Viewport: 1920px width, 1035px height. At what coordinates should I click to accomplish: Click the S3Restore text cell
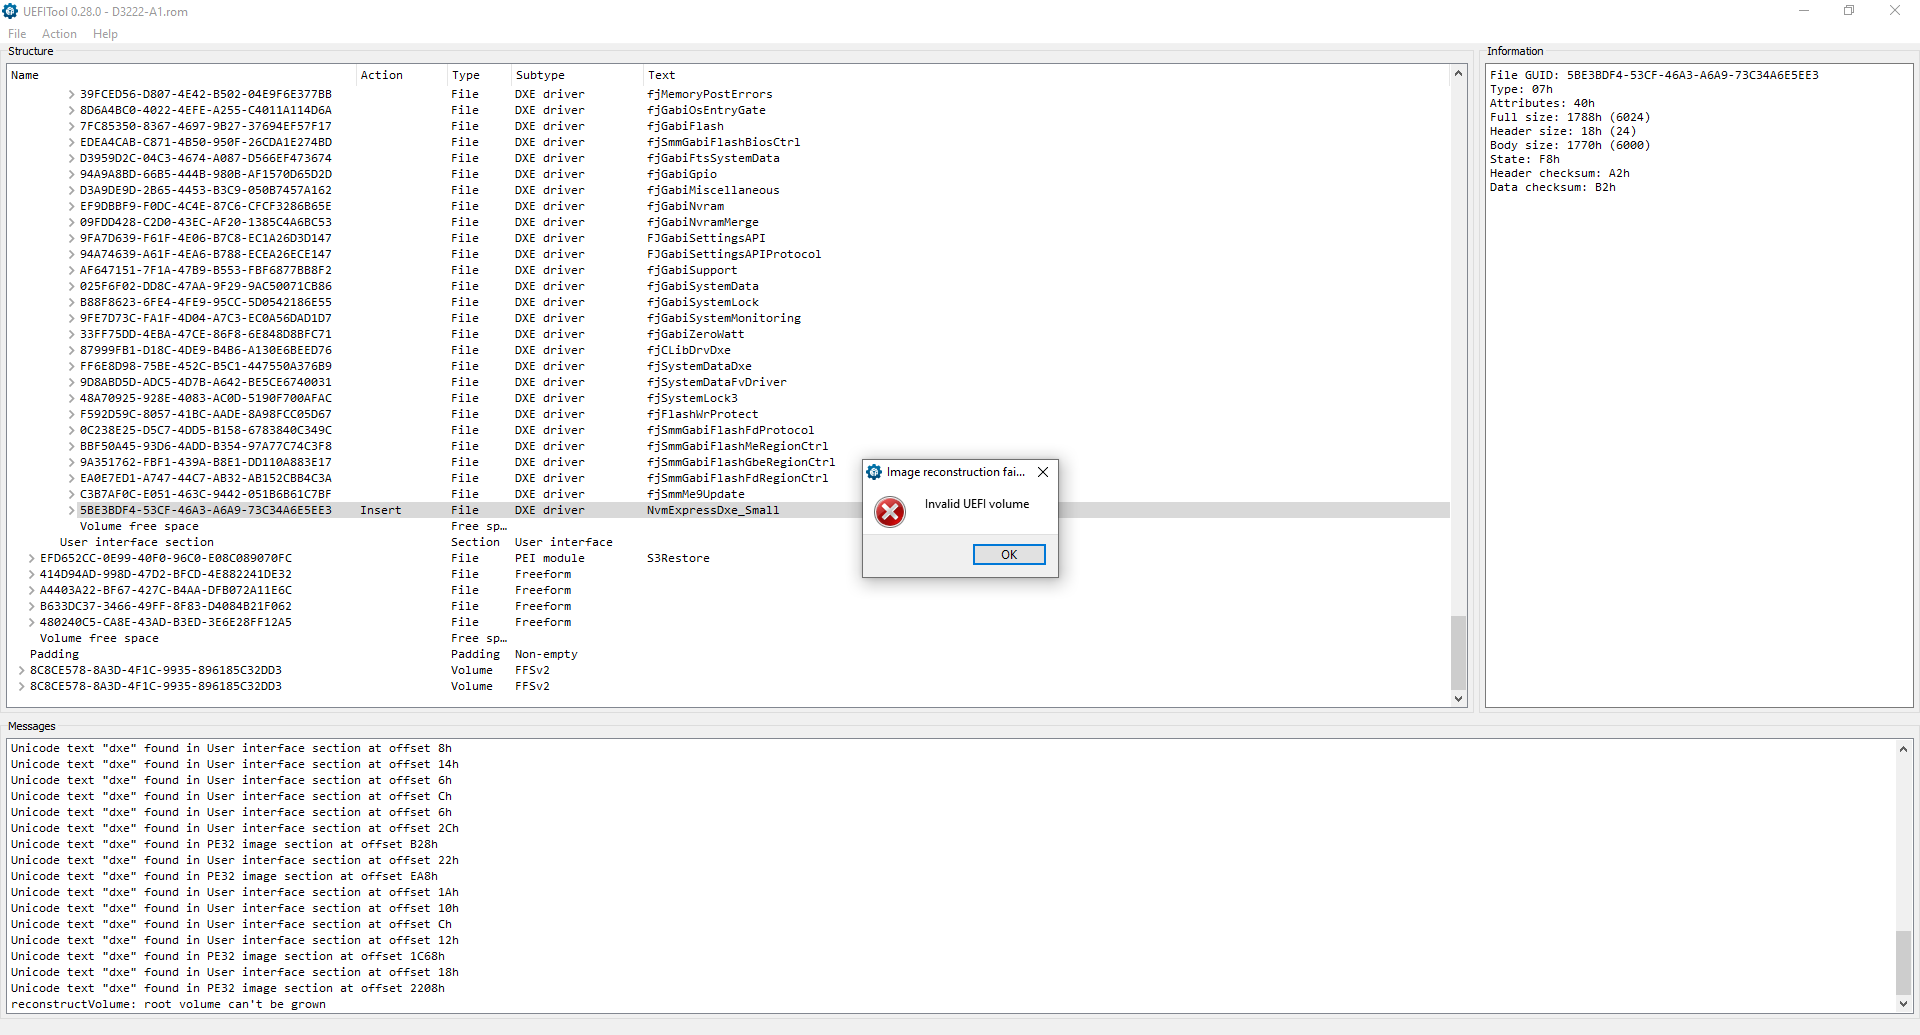pyautogui.click(x=678, y=558)
